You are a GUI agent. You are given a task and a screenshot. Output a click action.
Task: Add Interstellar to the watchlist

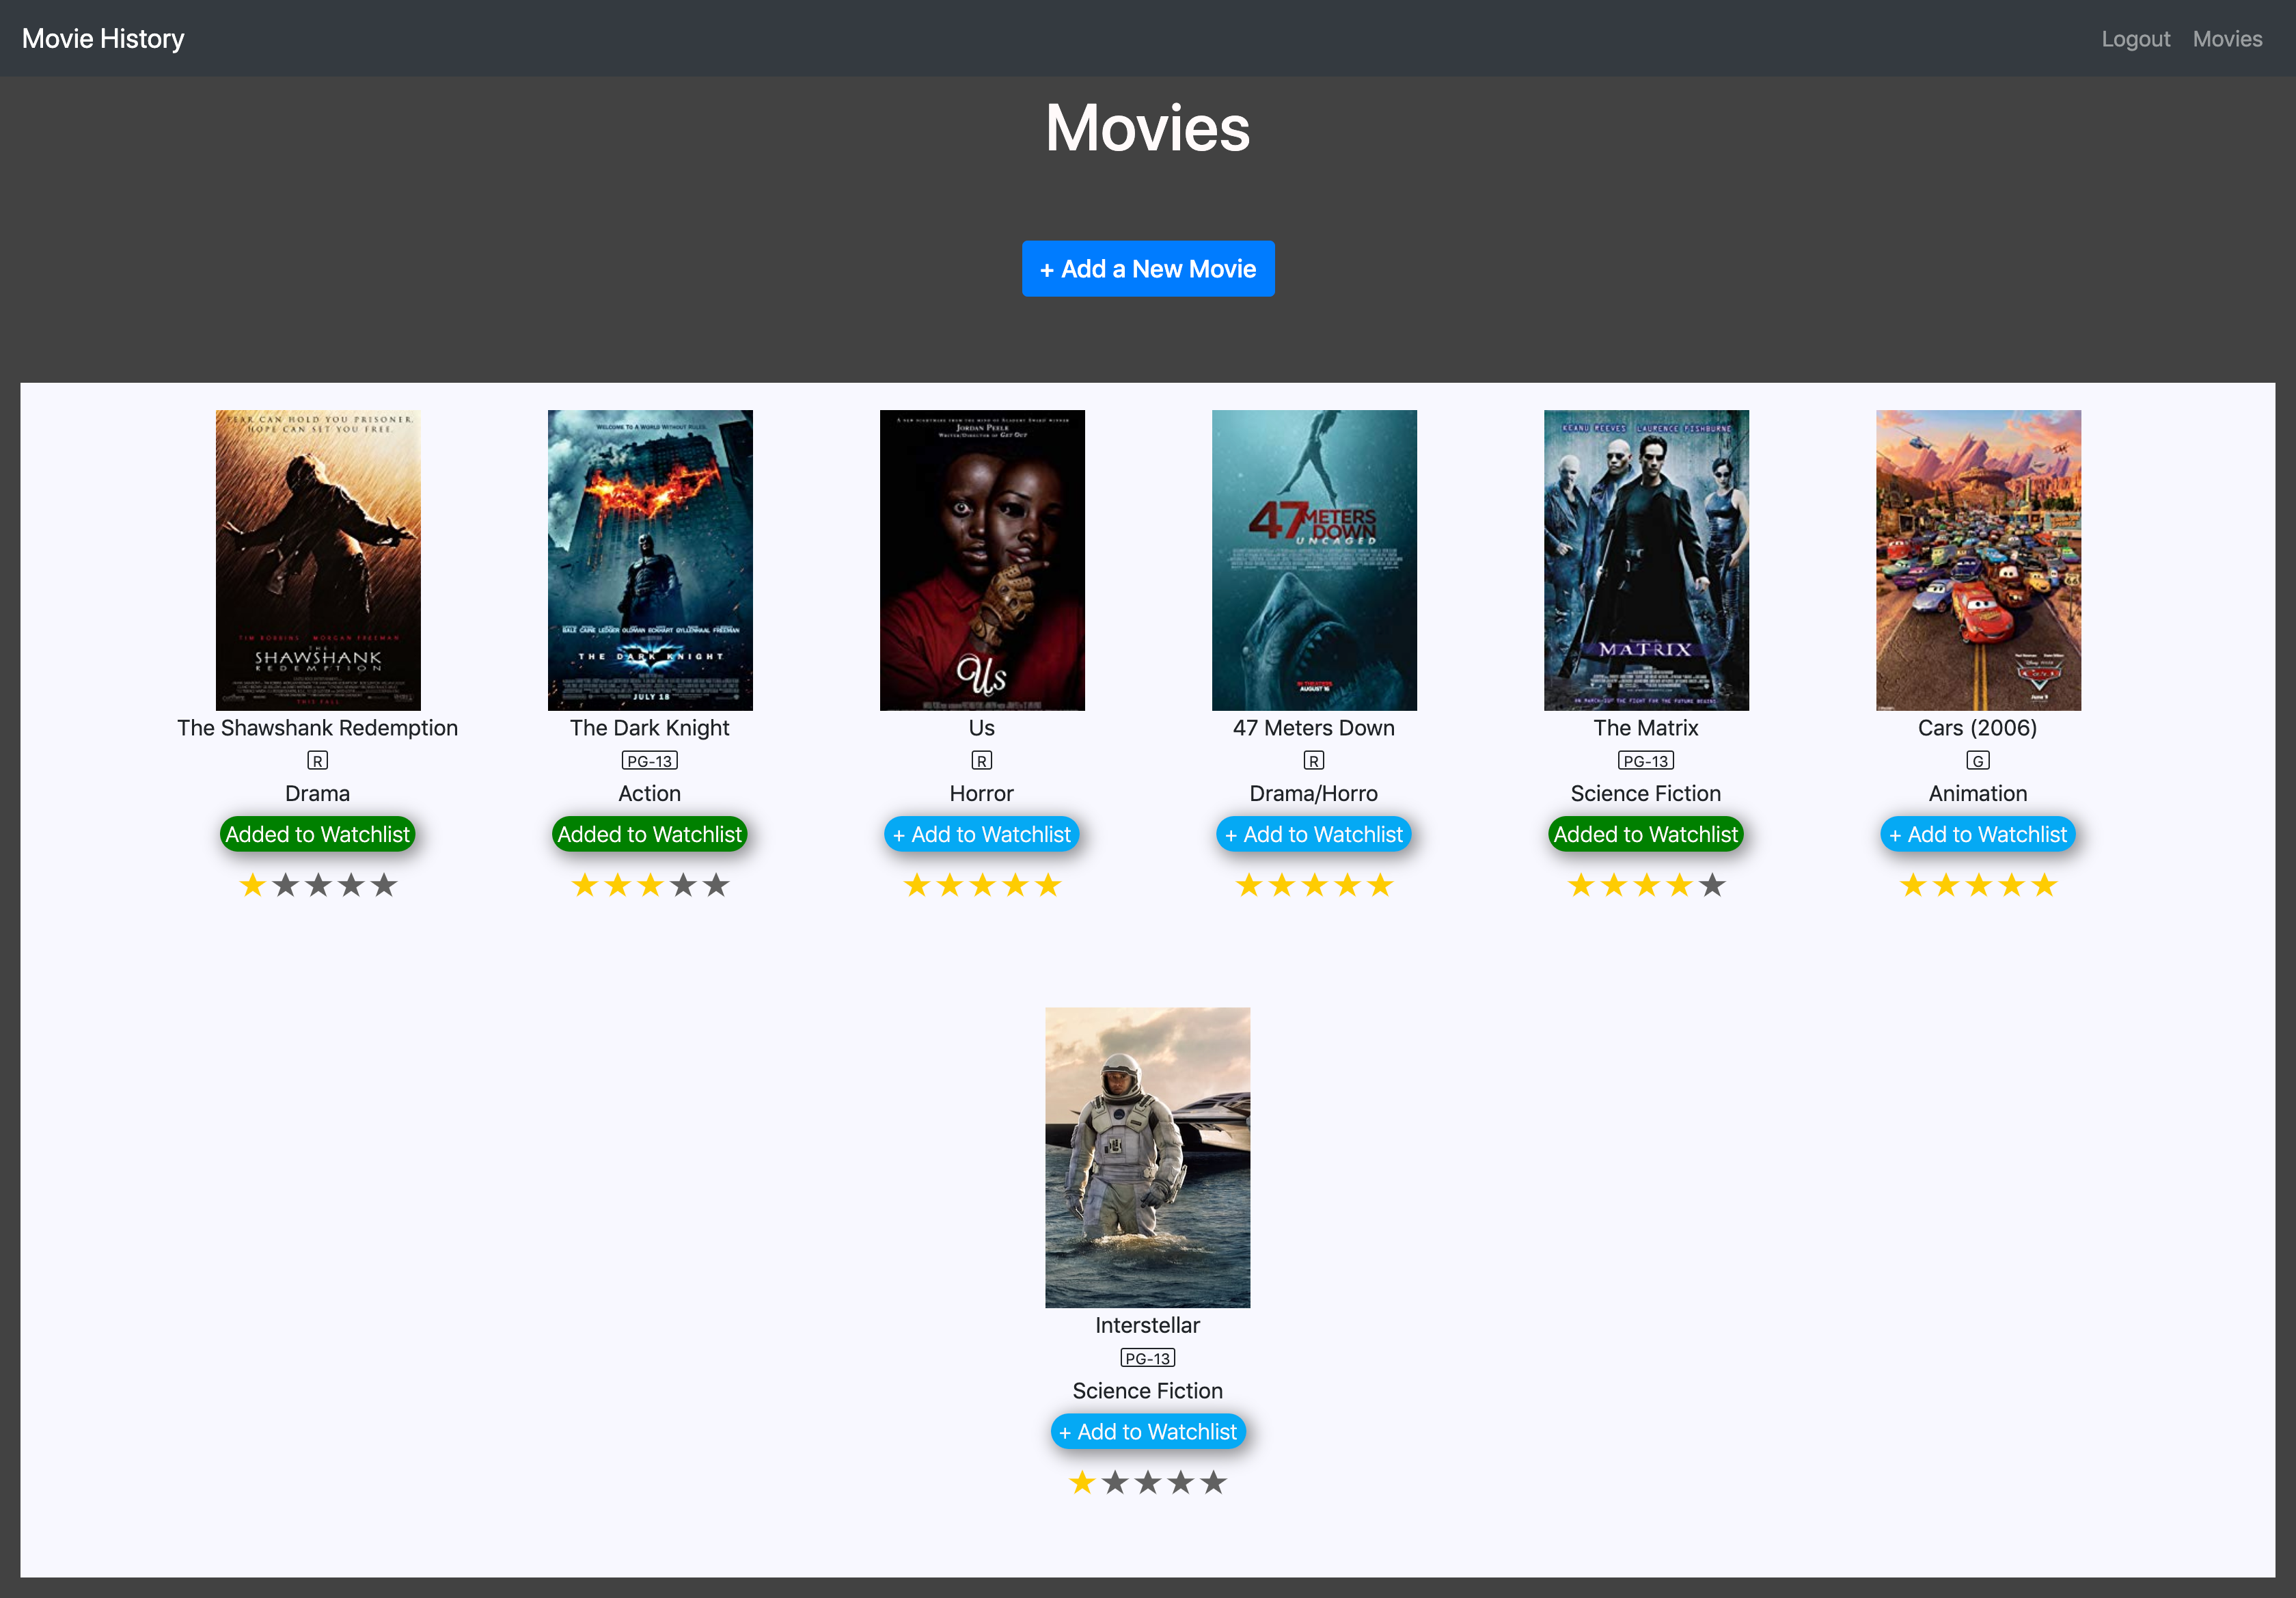(x=1147, y=1431)
